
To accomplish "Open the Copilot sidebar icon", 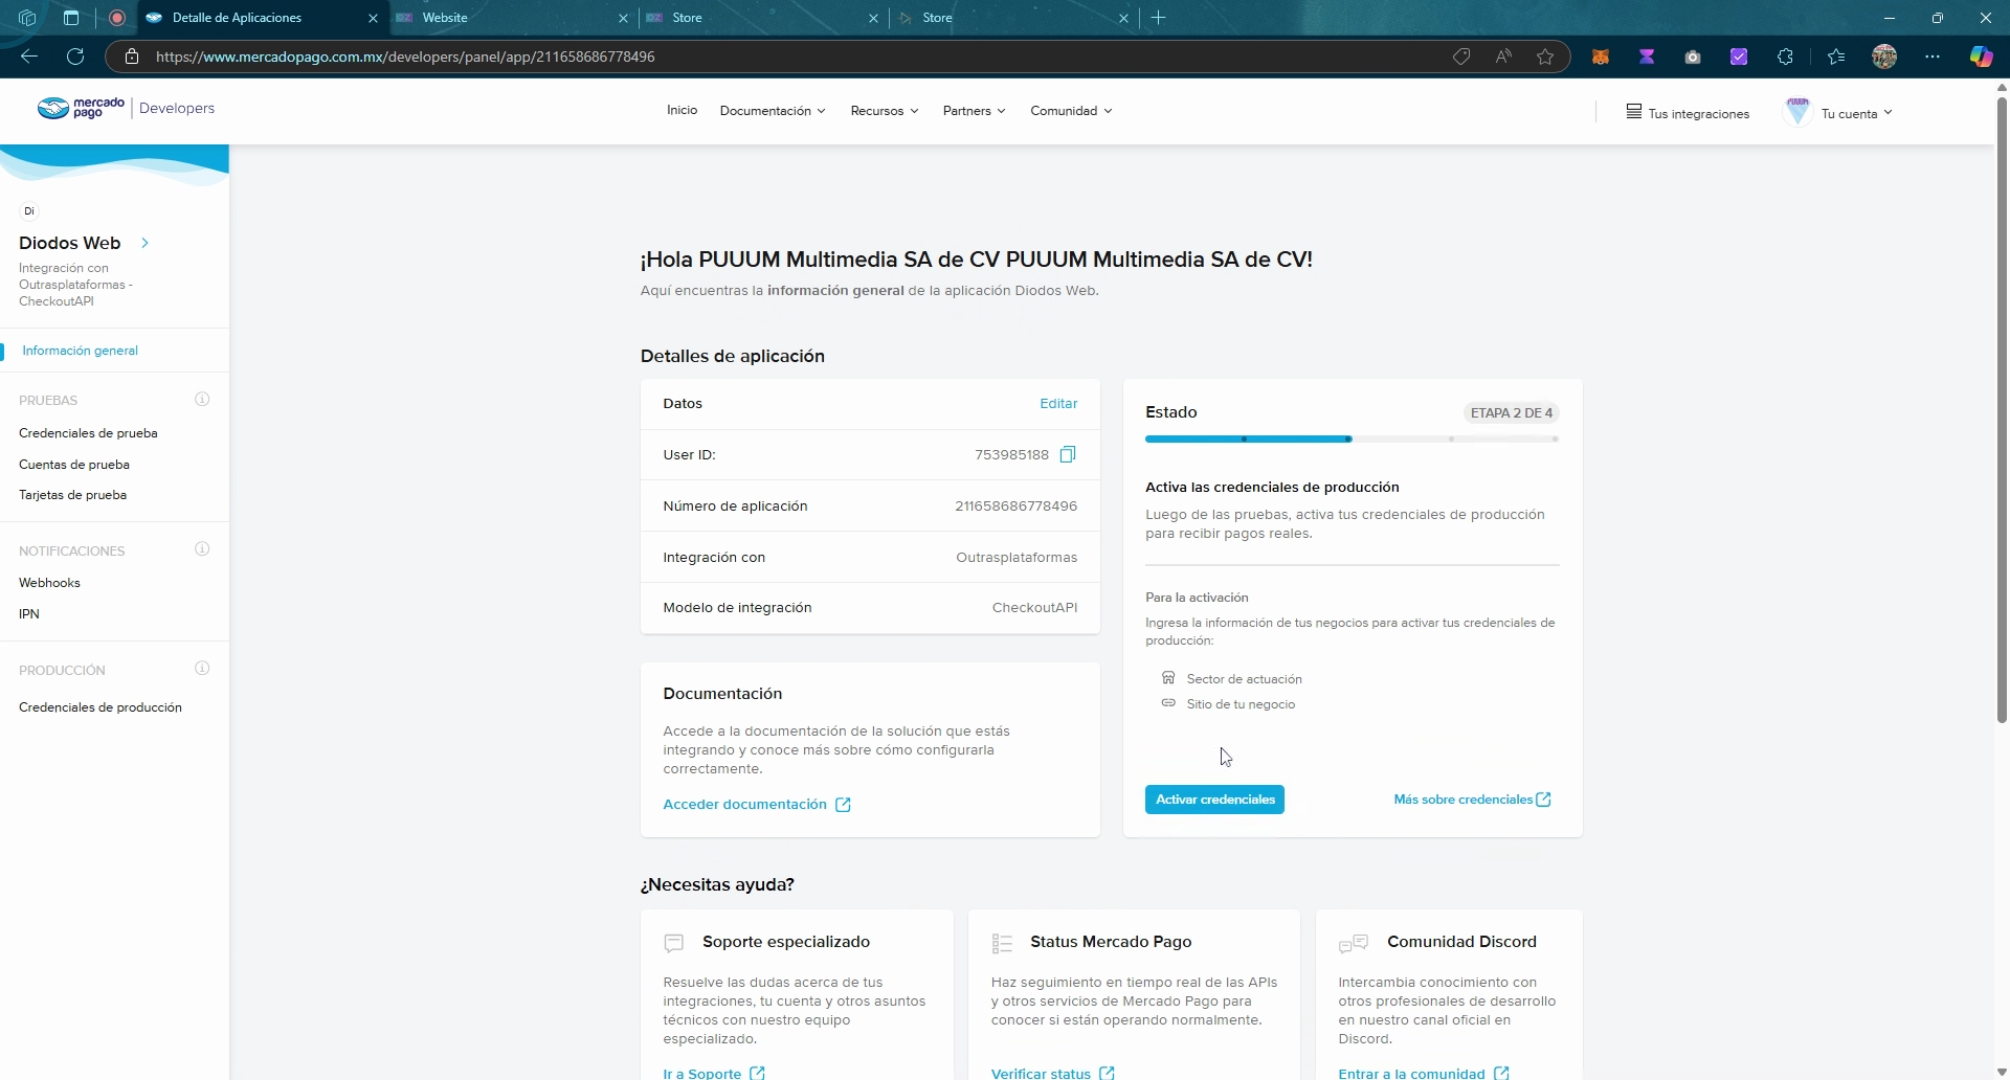I will pos(1981,57).
